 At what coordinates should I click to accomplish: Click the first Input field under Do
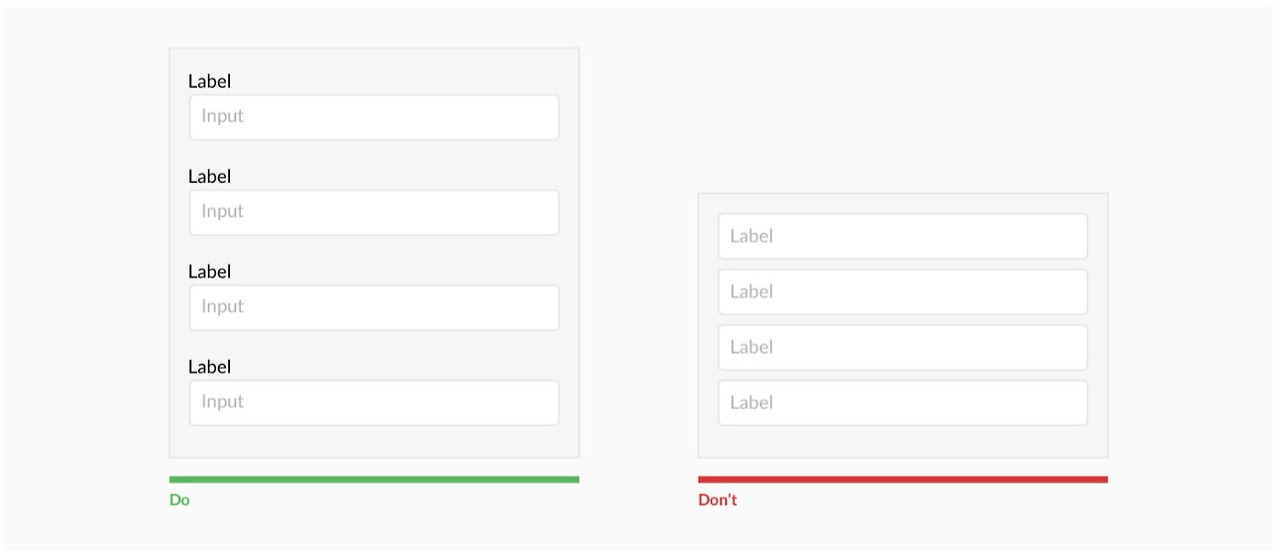(x=374, y=117)
